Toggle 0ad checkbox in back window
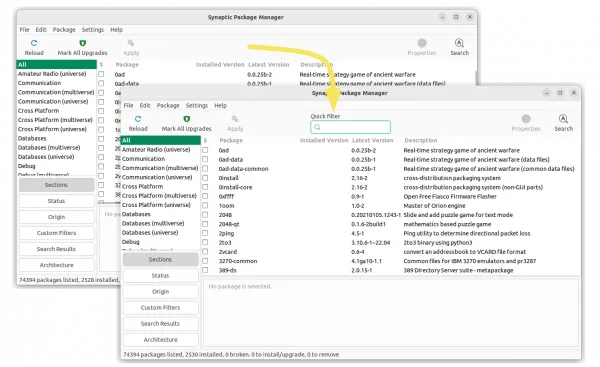Image resolution: width=600 pixels, height=367 pixels. click(x=101, y=74)
